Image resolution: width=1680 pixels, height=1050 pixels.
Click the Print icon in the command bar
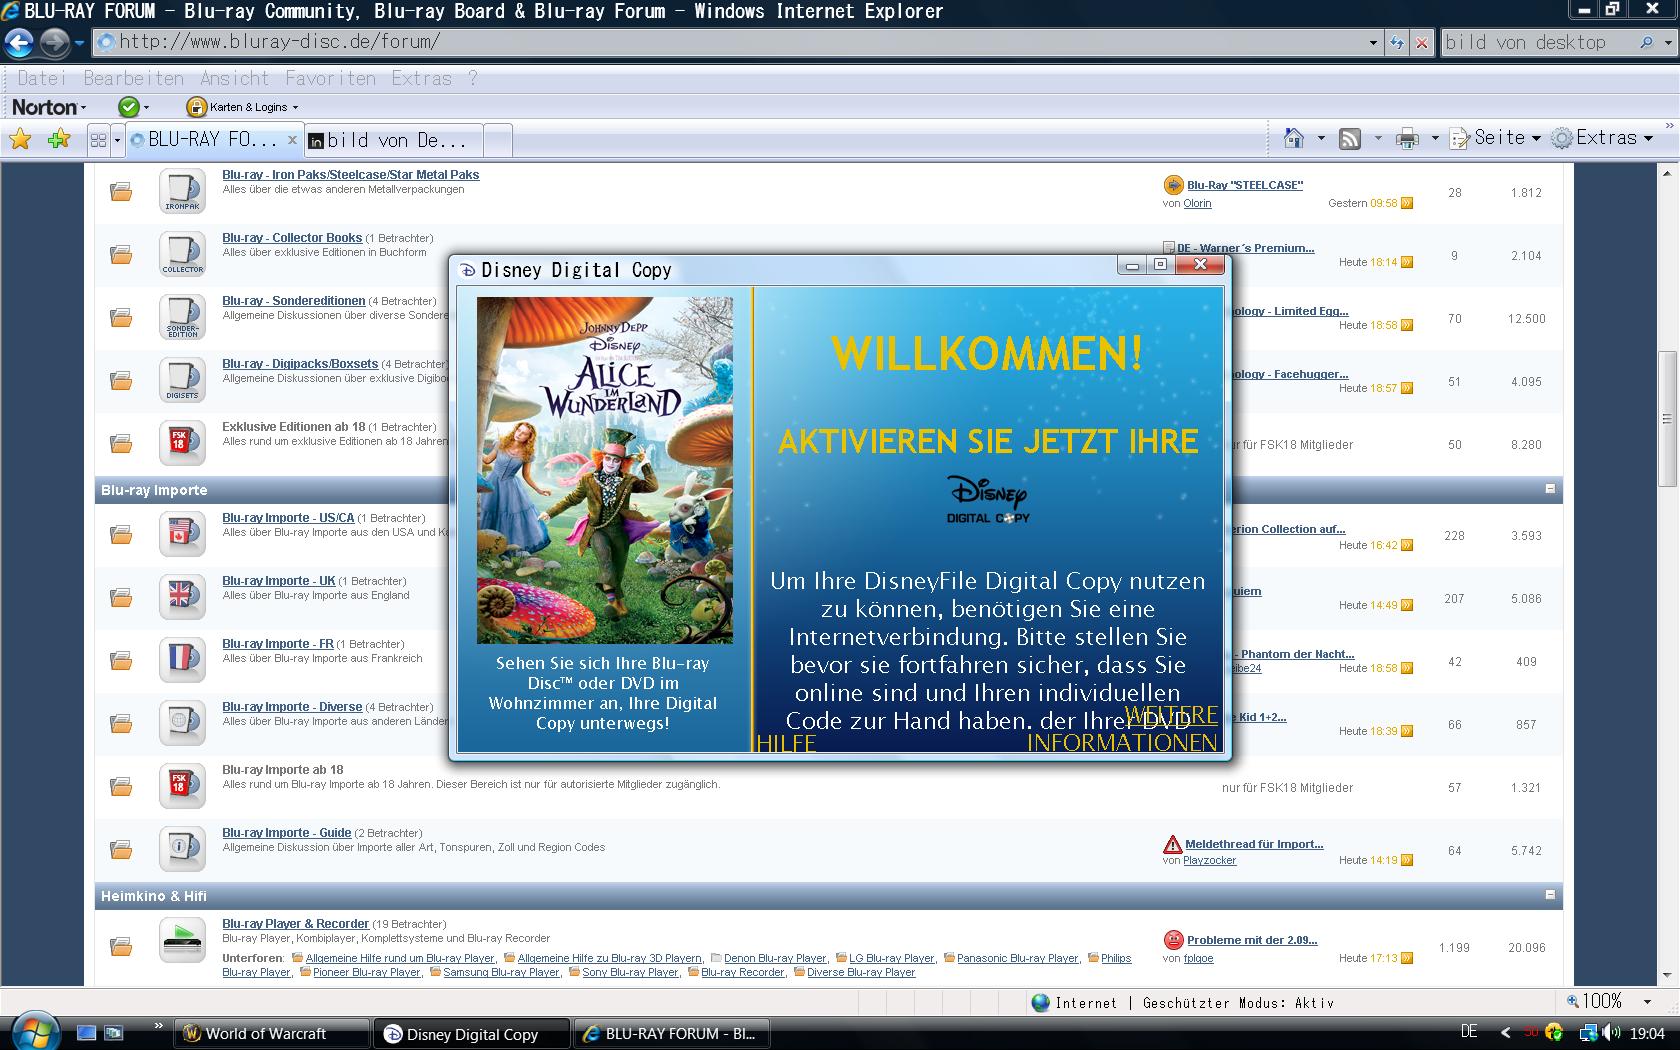[x=1407, y=139]
